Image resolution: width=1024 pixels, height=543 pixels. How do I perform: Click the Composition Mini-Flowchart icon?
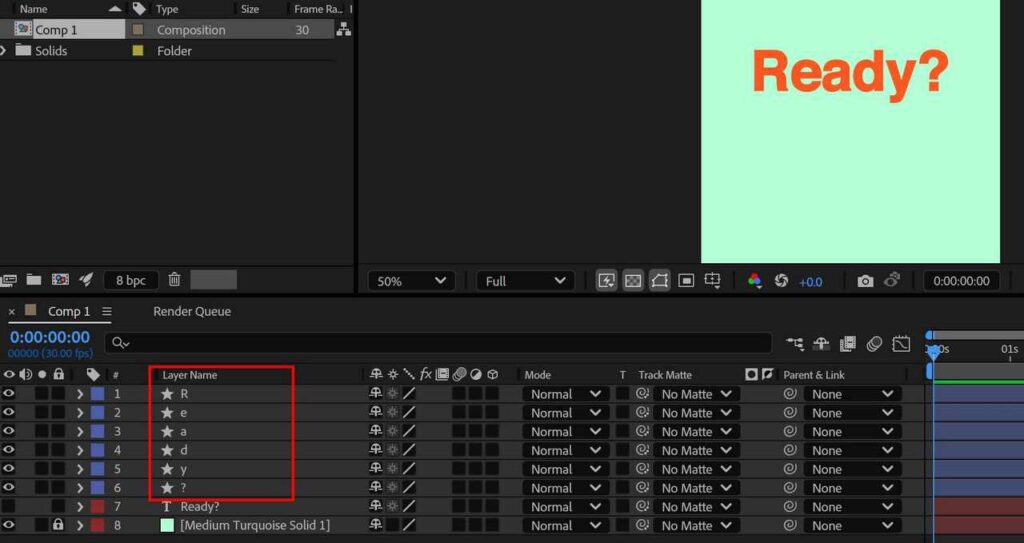[x=795, y=344]
